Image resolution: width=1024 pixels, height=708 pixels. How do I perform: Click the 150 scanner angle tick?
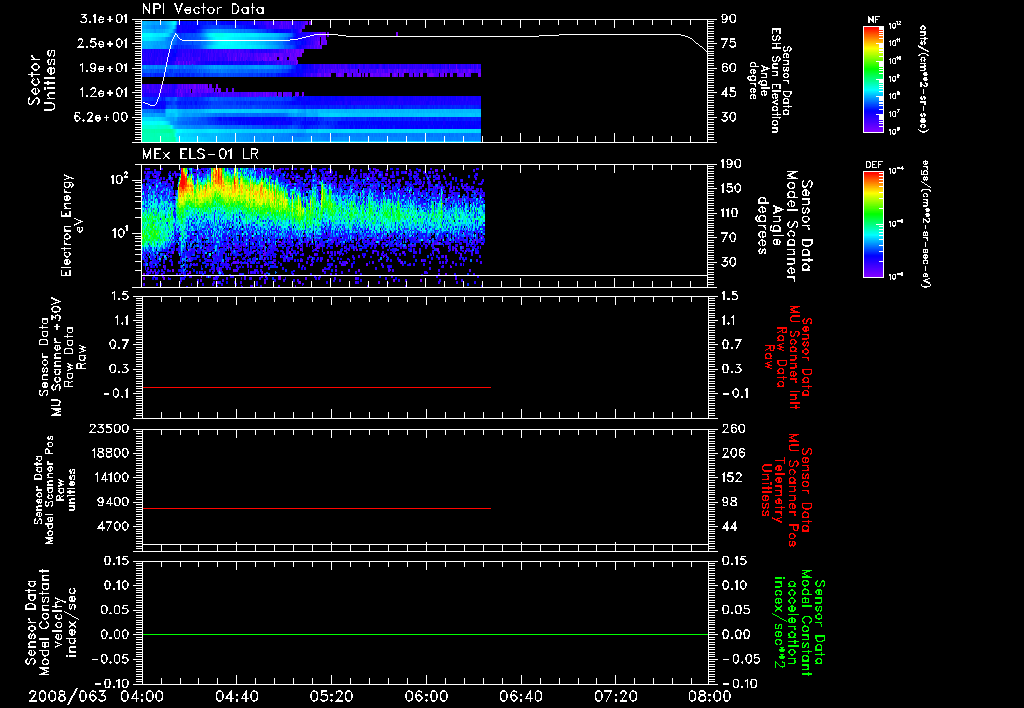click(731, 188)
